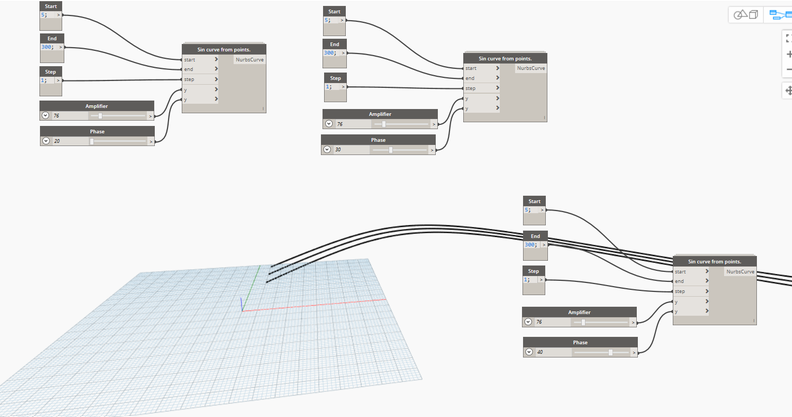
Task: Click Amplifier slider track above Phase 40
Action: click(x=601, y=322)
